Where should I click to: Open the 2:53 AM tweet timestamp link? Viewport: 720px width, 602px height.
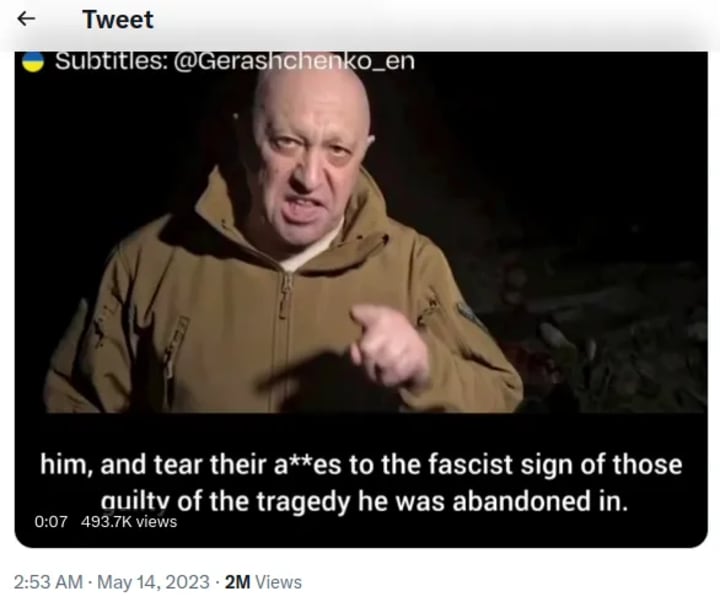(48, 582)
